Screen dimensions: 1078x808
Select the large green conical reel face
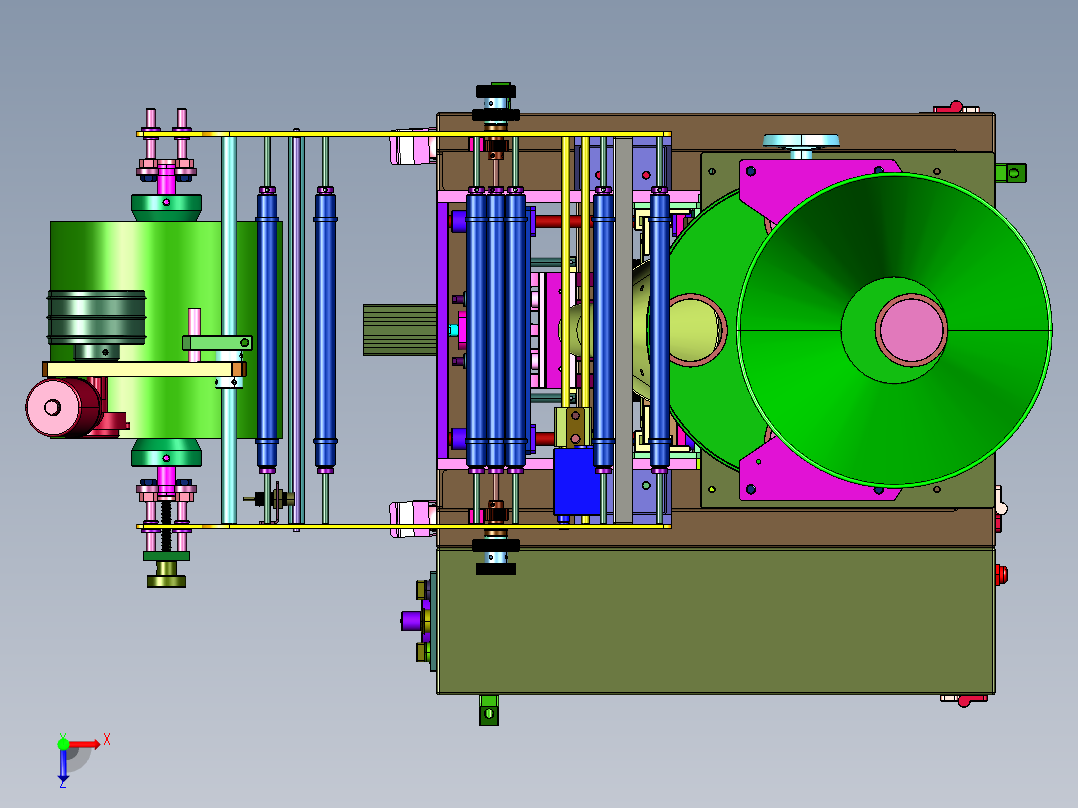click(x=894, y=330)
